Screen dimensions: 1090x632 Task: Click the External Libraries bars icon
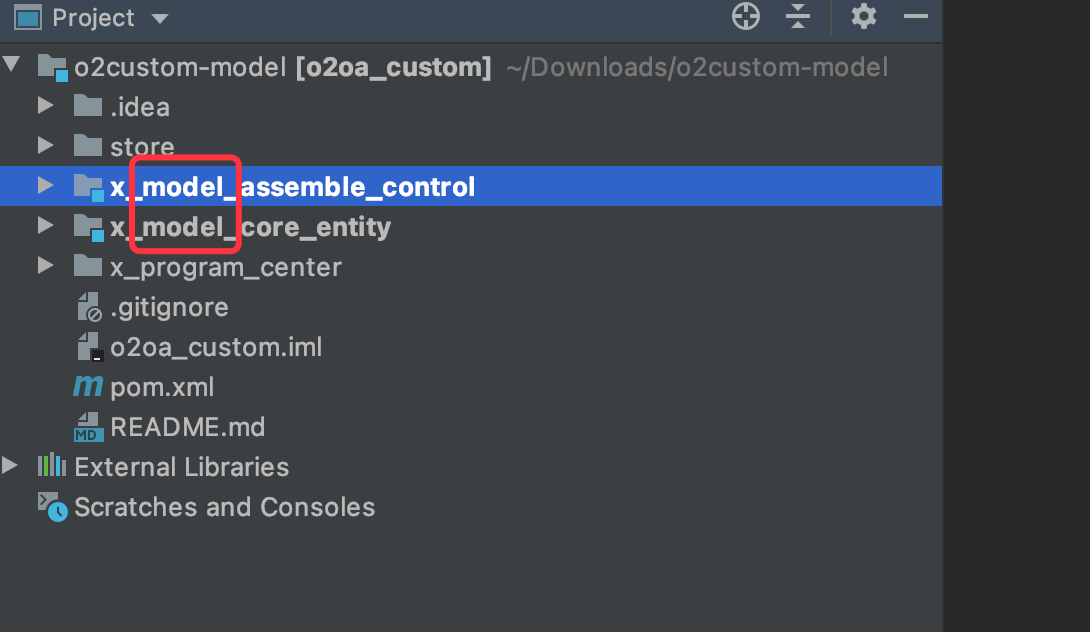[52, 466]
